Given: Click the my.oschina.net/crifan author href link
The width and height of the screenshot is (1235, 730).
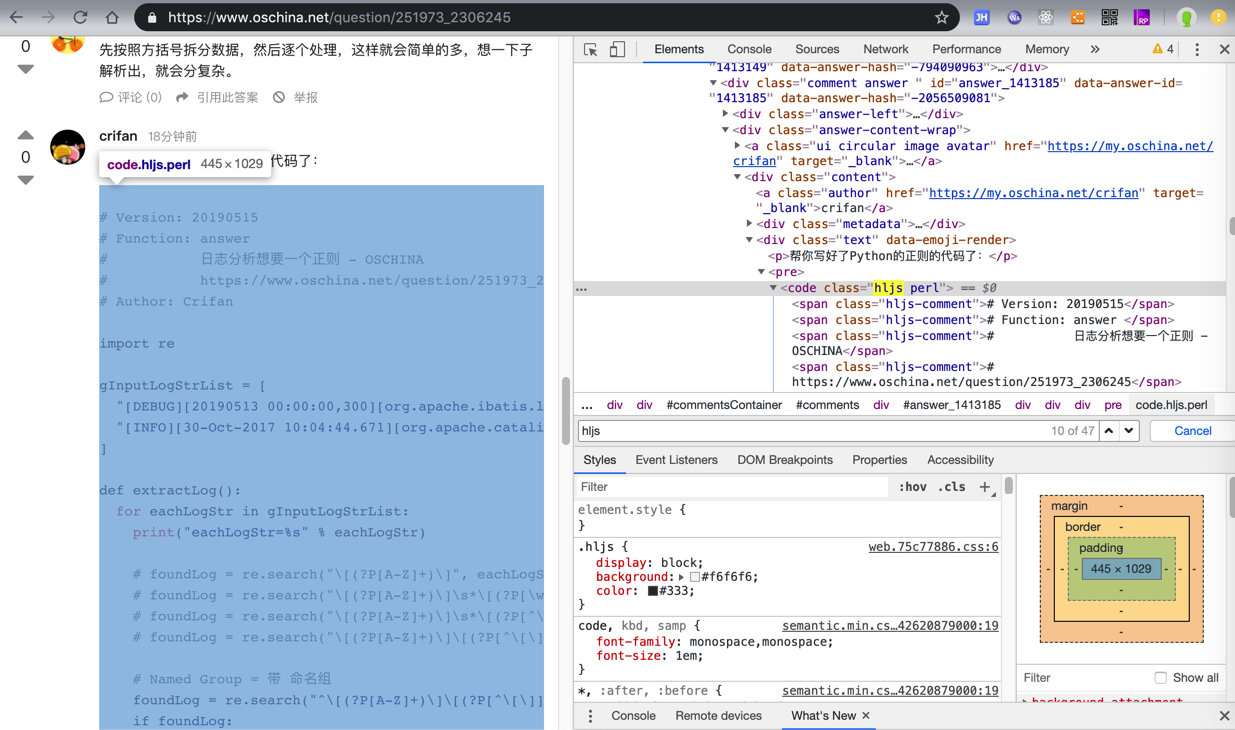Looking at the screenshot, I should pyautogui.click(x=1034, y=193).
